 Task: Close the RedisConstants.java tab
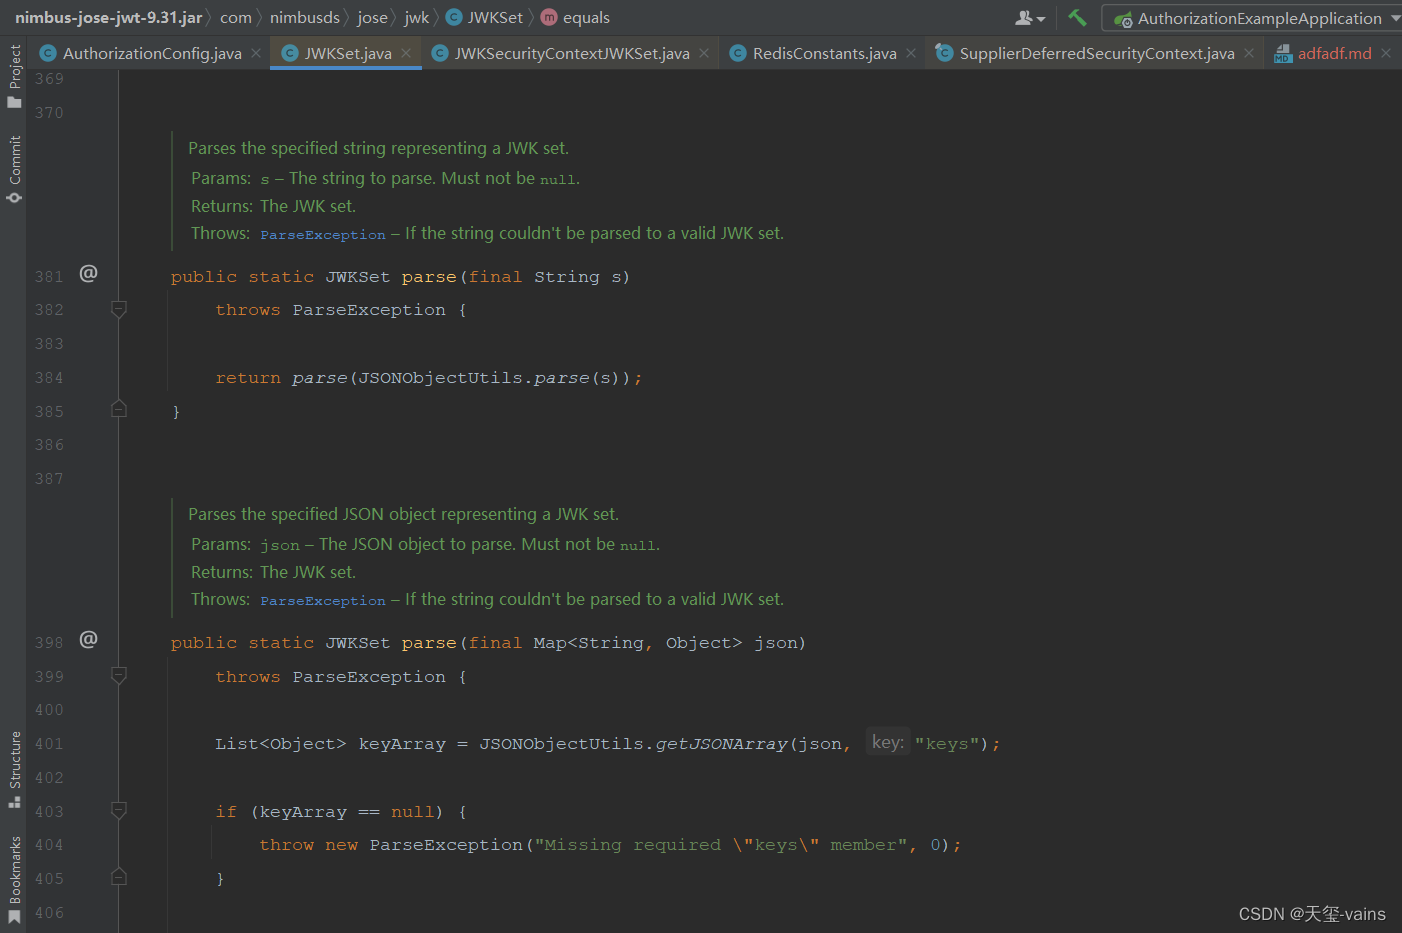911,53
